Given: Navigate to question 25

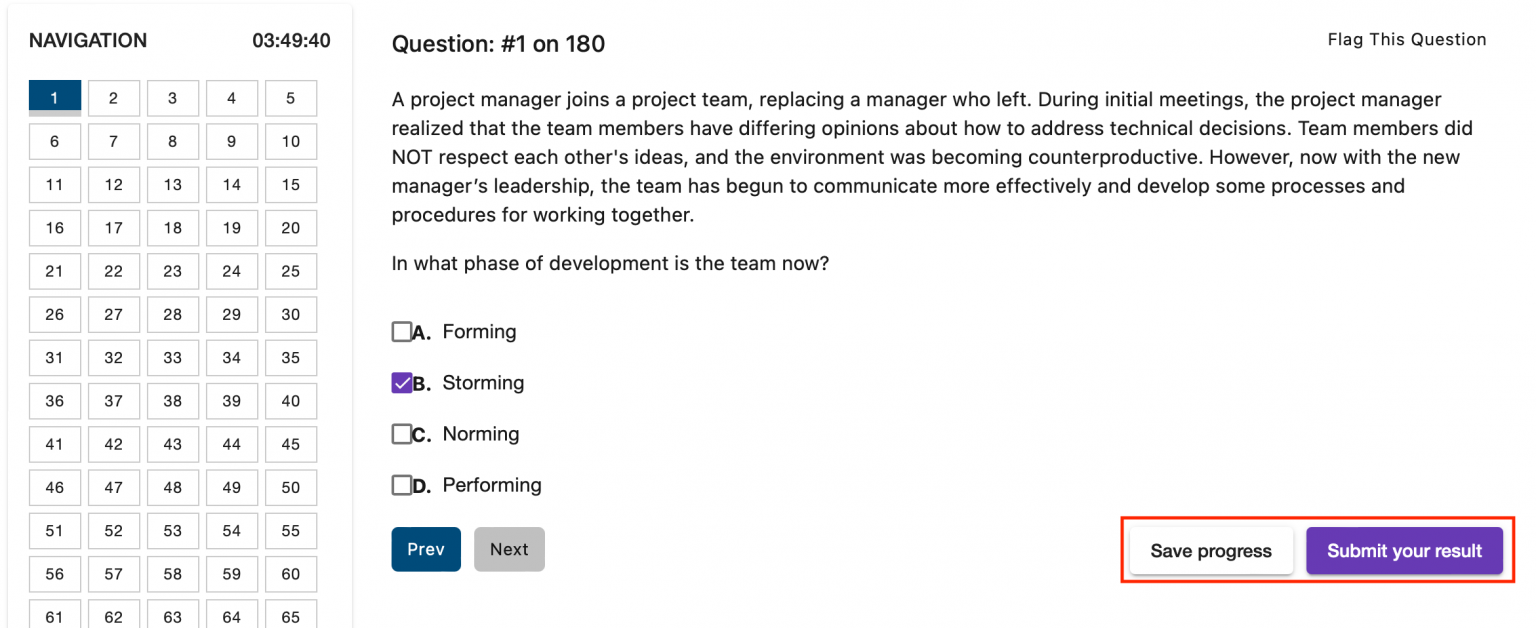Looking at the screenshot, I should (290, 271).
